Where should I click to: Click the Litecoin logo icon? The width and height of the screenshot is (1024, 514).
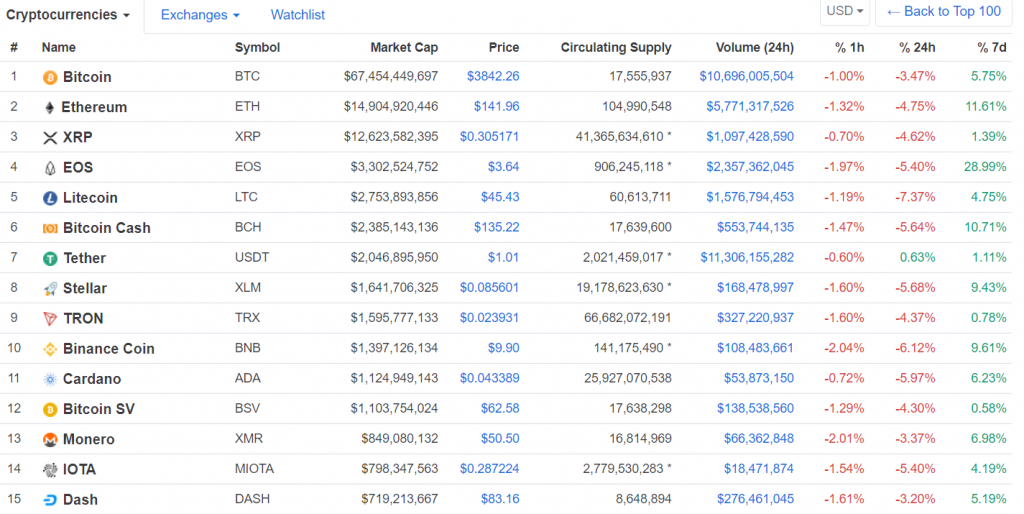(50, 198)
